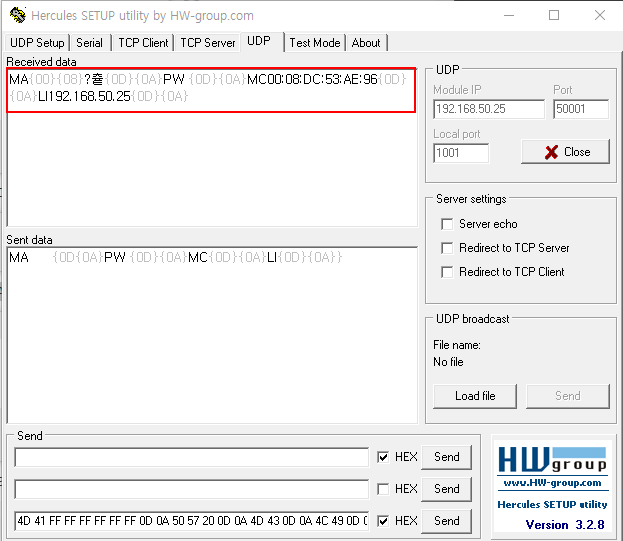
Task: Enable the Server echo checkbox
Action: 447,224
